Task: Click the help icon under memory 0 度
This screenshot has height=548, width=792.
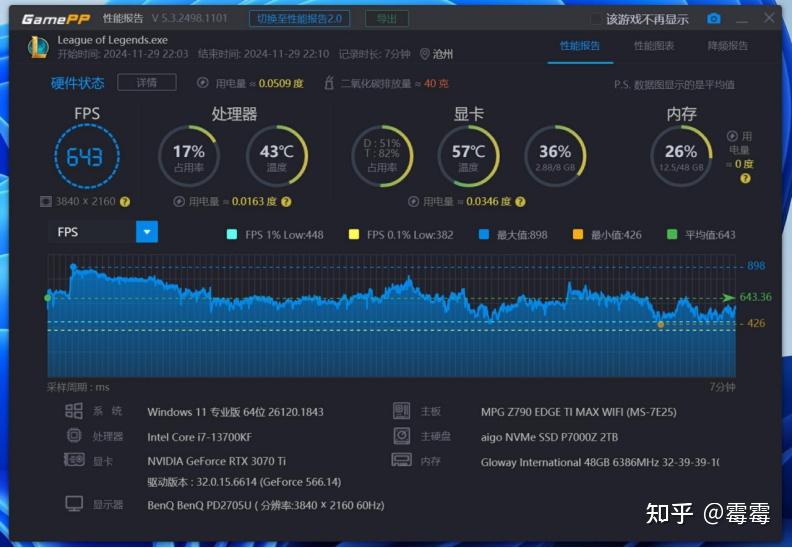Action: (745, 178)
